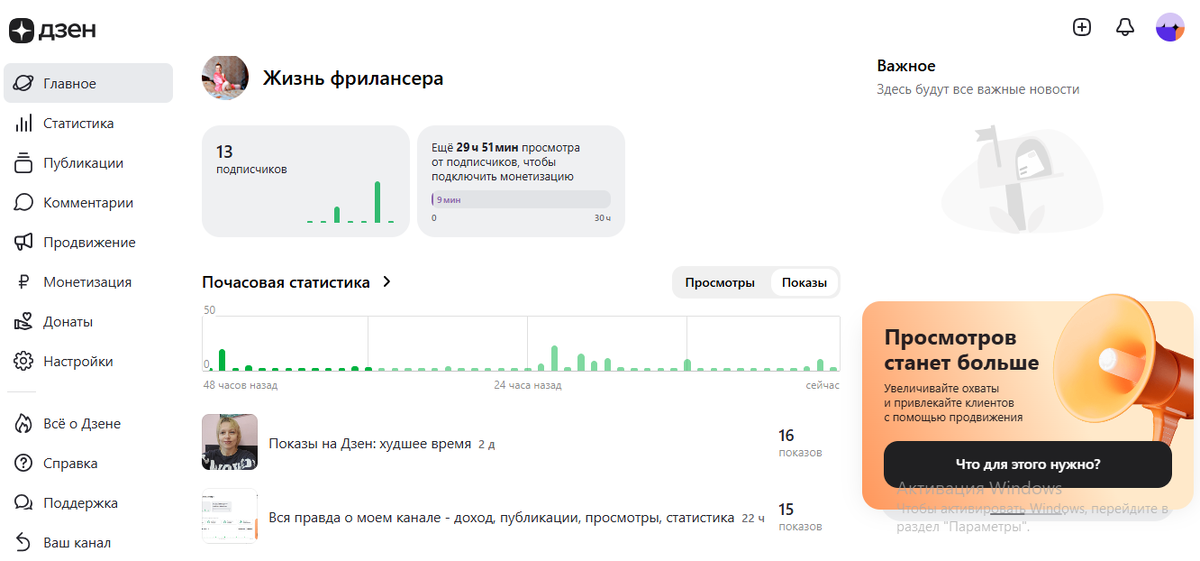Click the hand-heart icon beside Донаты

pyautogui.click(x=23, y=322)
